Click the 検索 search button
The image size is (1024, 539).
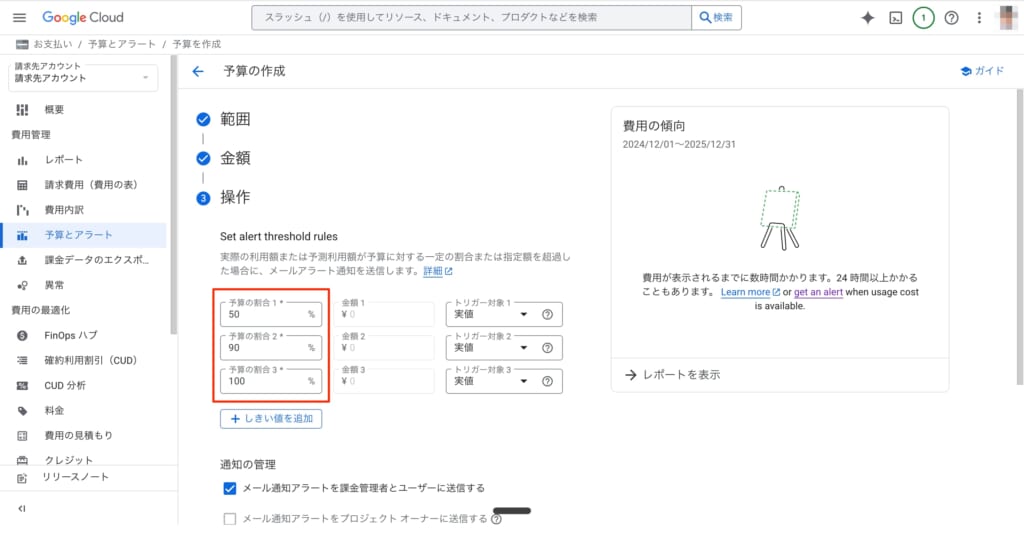[716, 18]
